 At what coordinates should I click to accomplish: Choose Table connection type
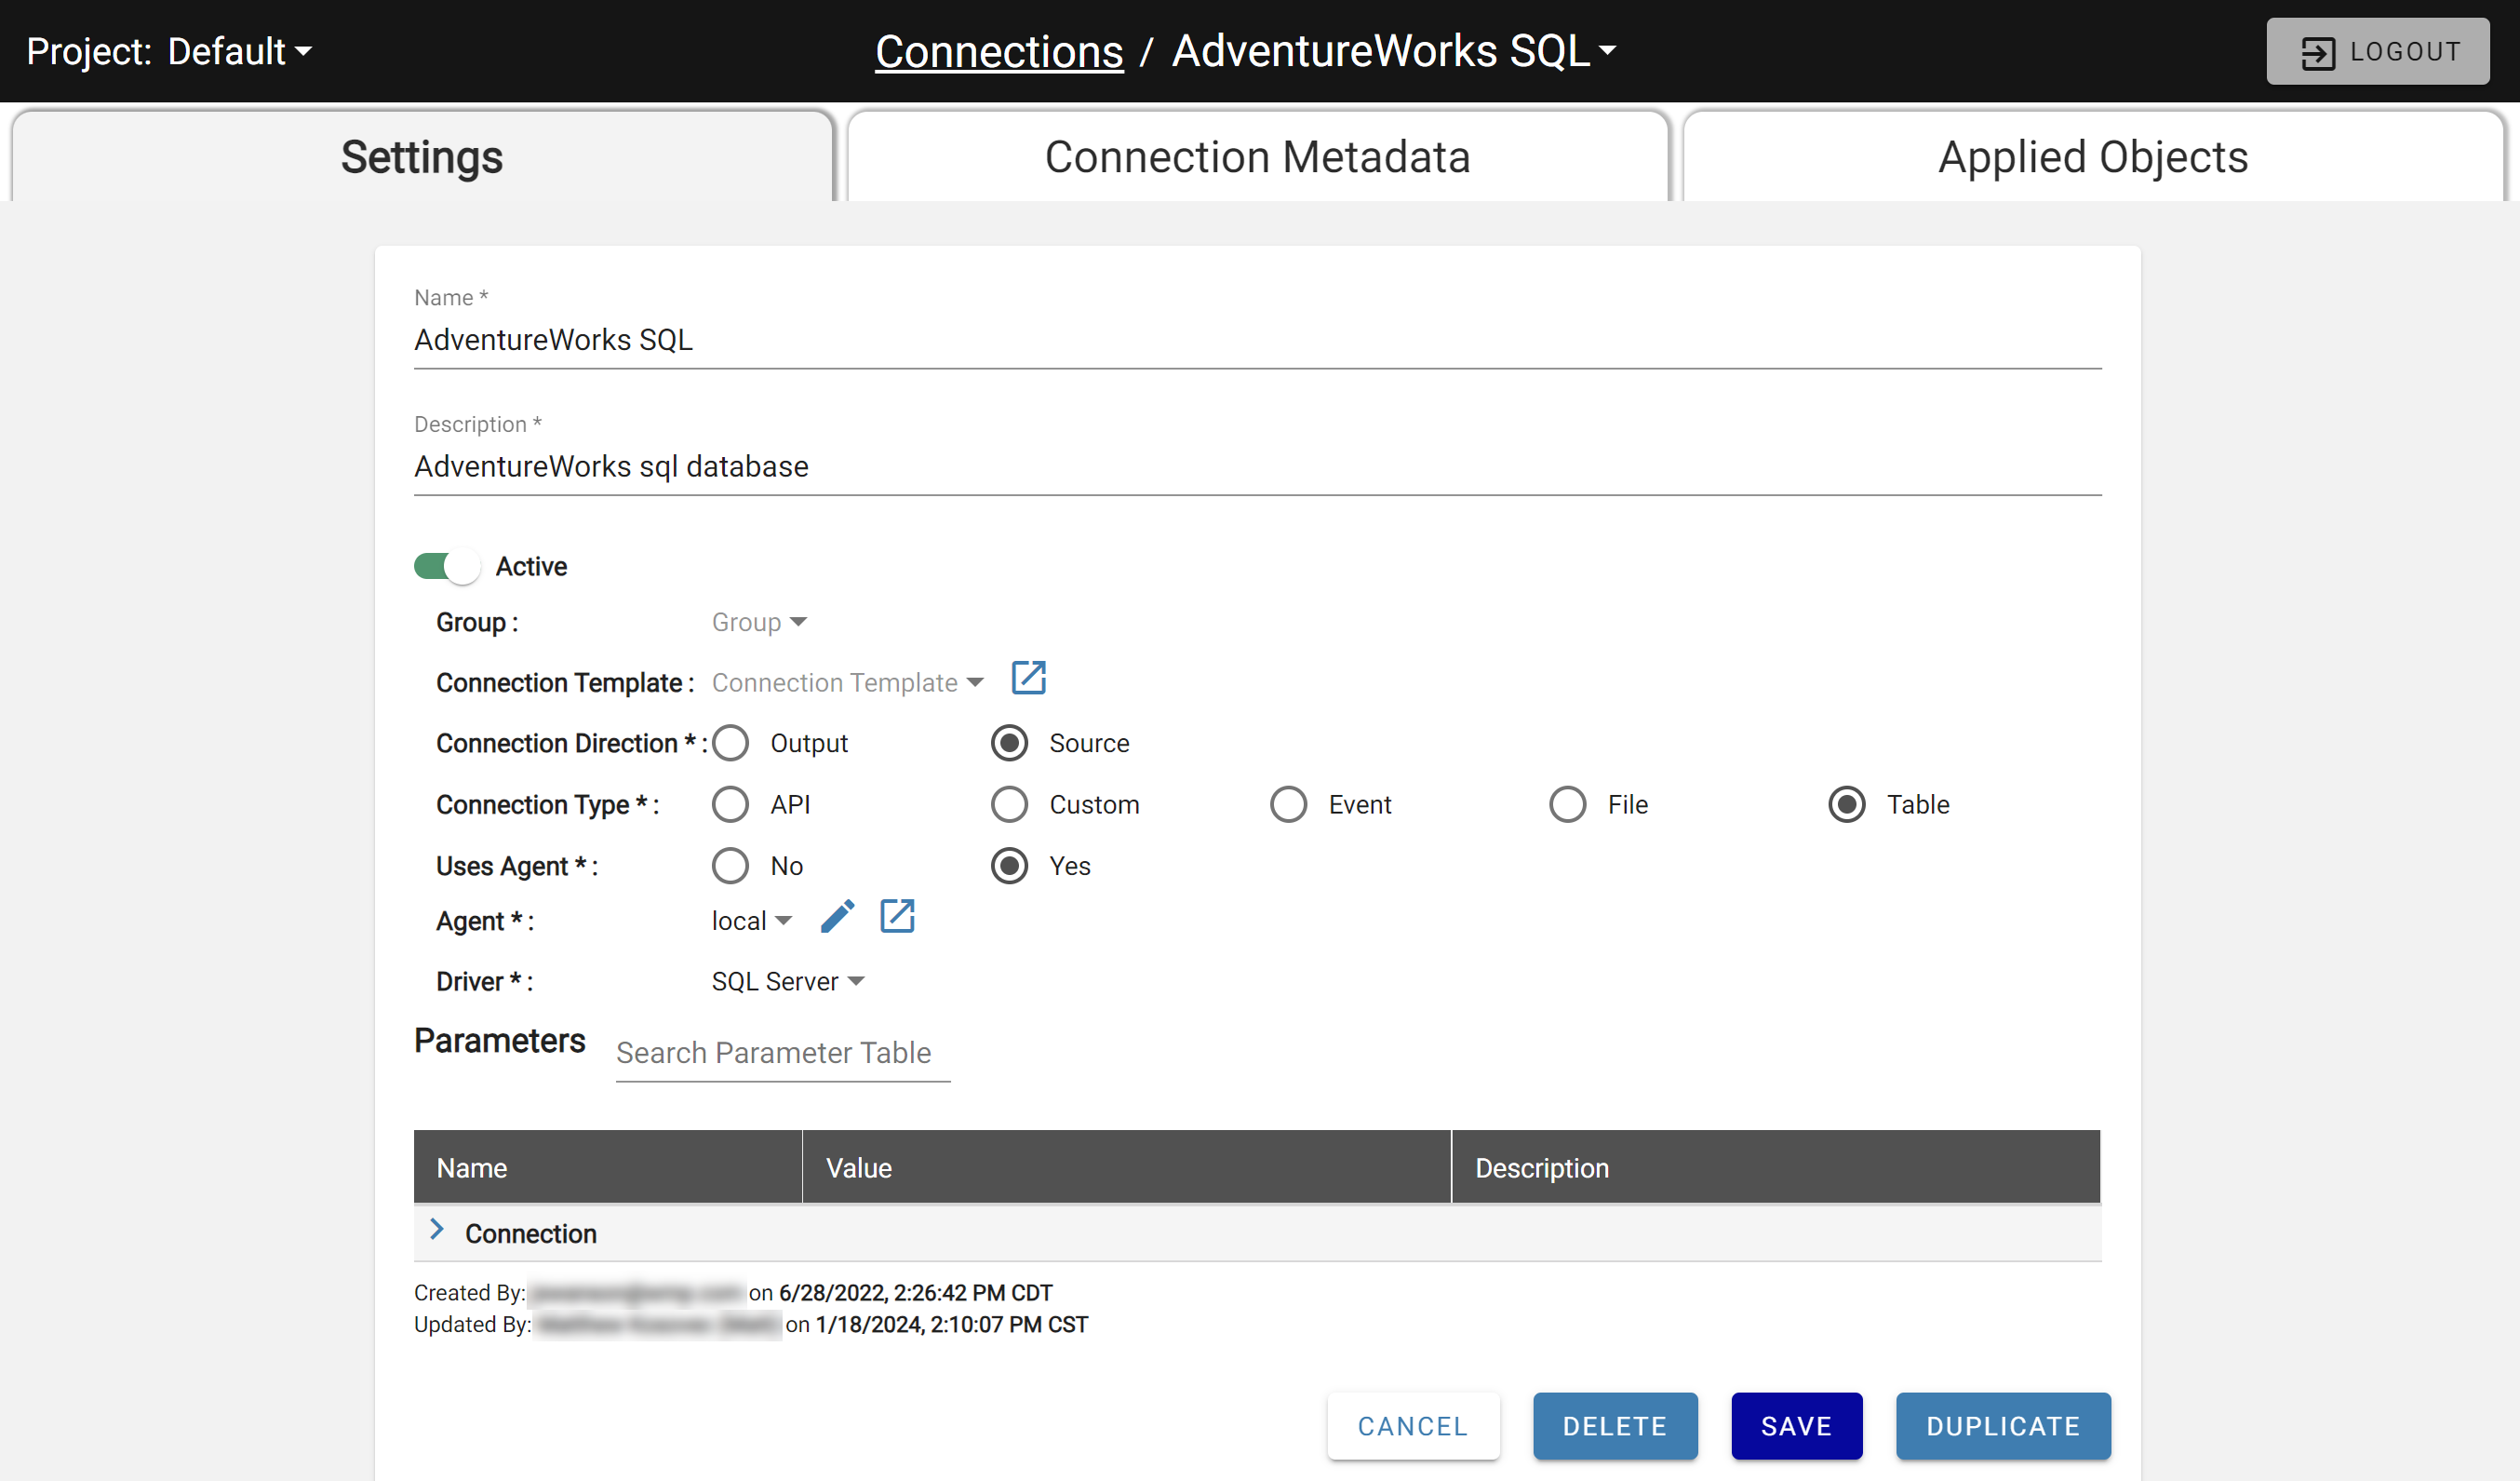[x=1846, y=804]
